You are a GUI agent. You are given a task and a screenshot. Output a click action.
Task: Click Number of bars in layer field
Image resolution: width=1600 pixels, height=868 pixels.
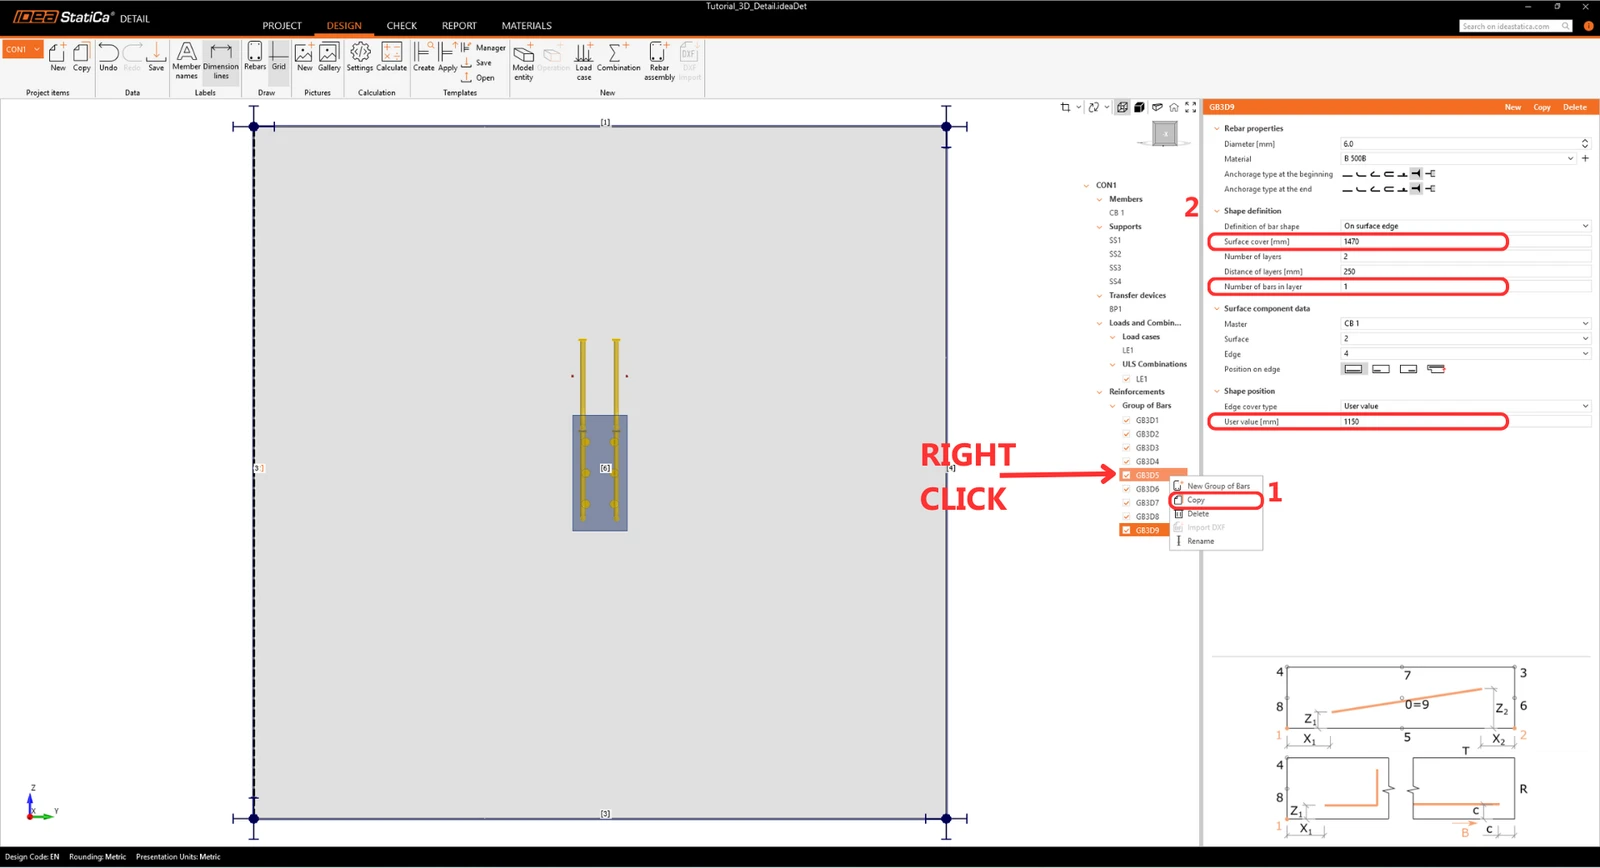point(1465,286)
